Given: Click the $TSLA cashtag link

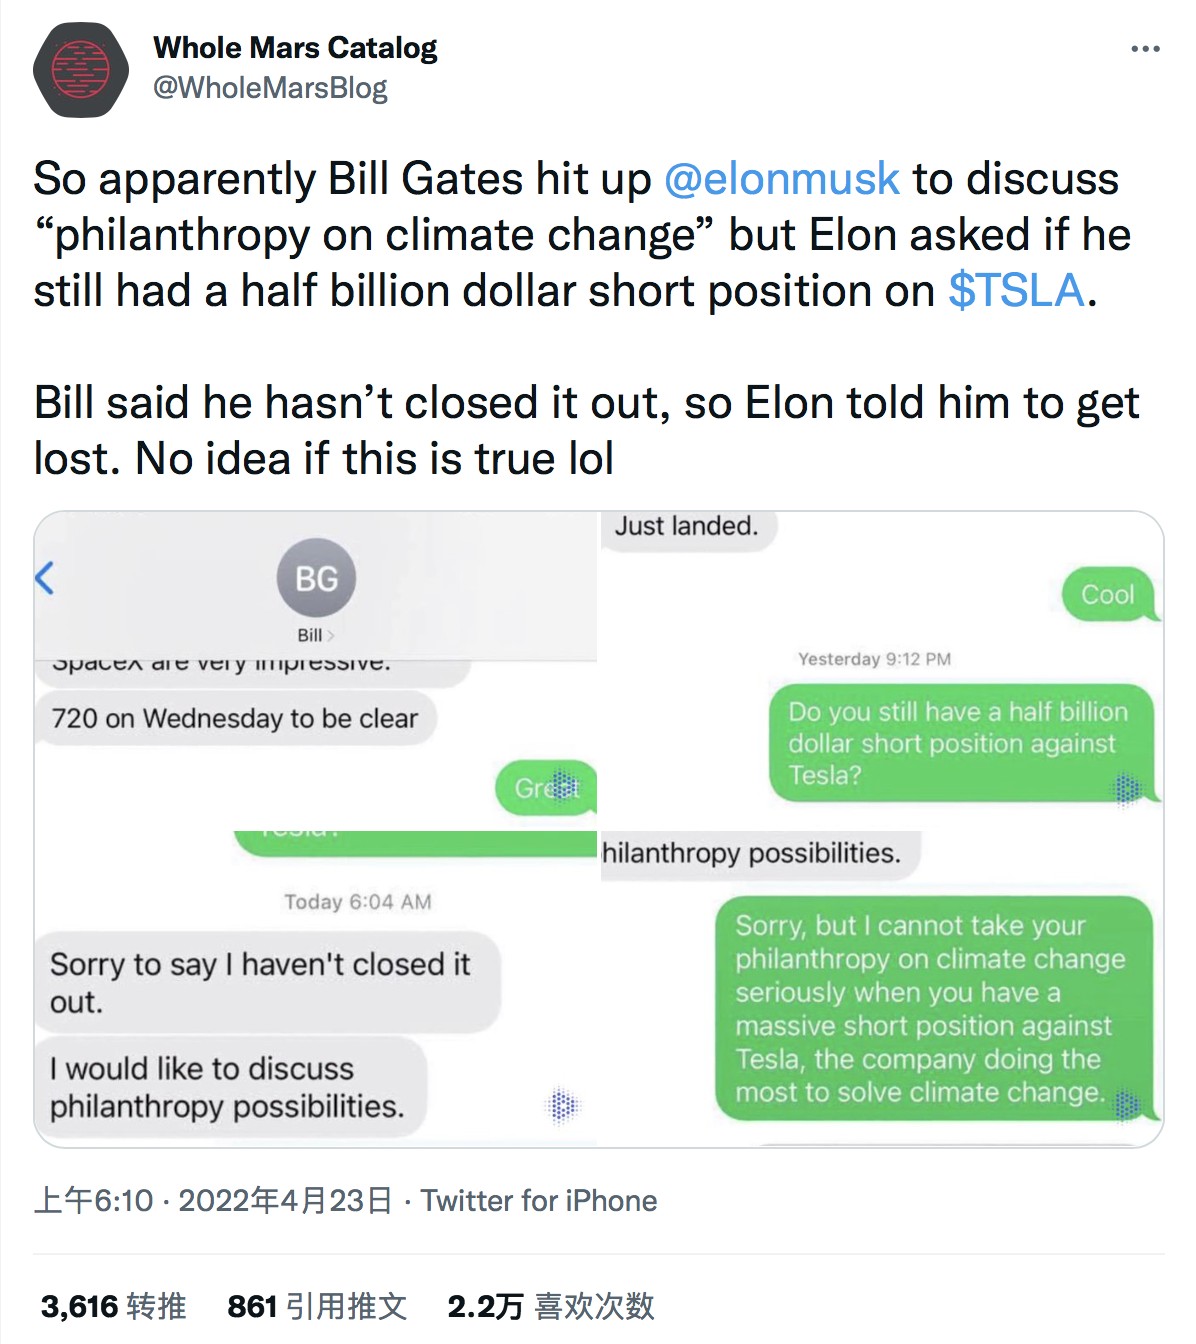Looking at the screenshot, I should pyautogui.click(x=1016, y=291).
